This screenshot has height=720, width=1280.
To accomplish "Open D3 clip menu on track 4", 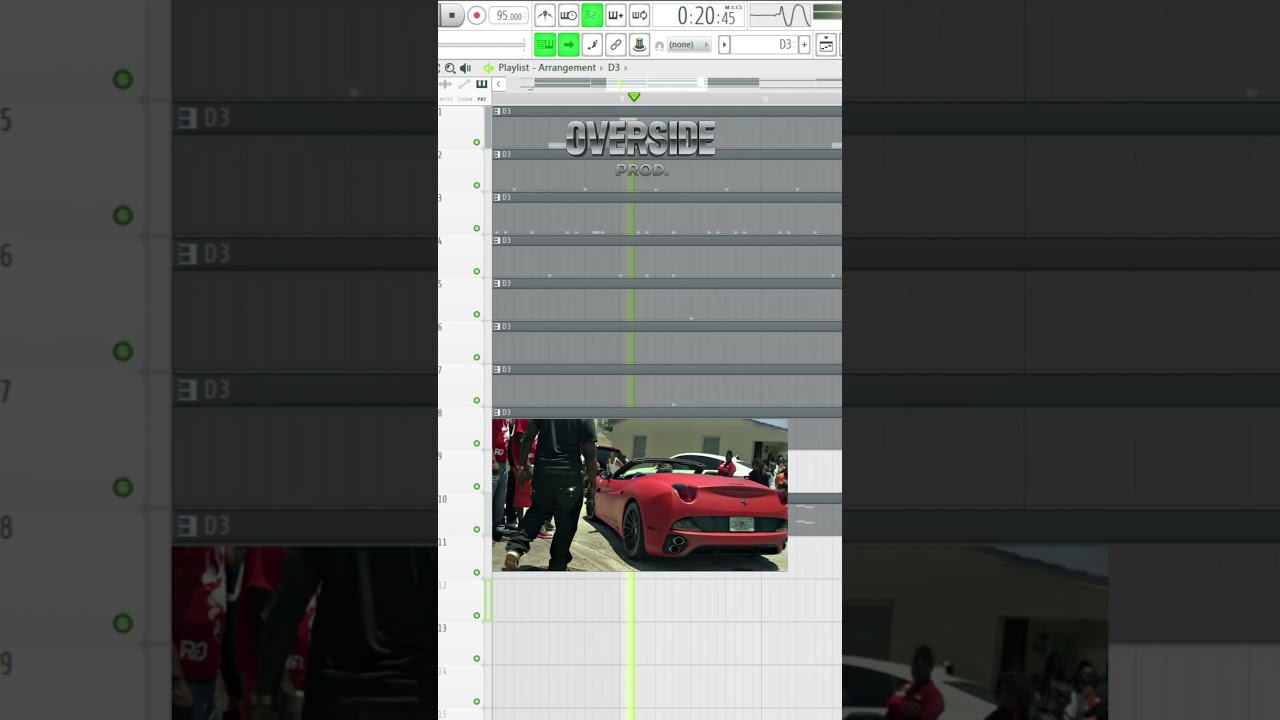I will coord(497,240).
